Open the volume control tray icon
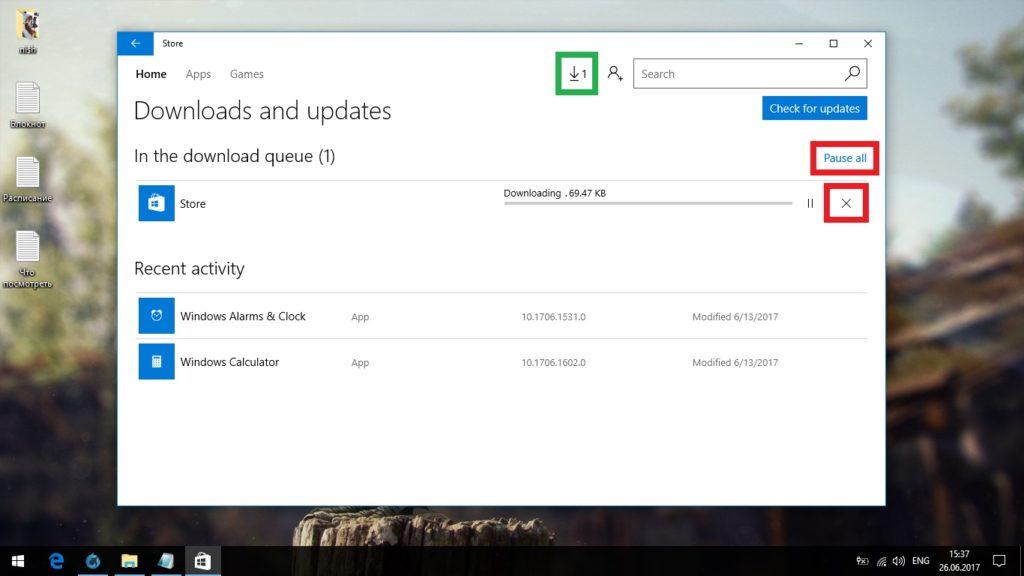 tap(899, 561)
